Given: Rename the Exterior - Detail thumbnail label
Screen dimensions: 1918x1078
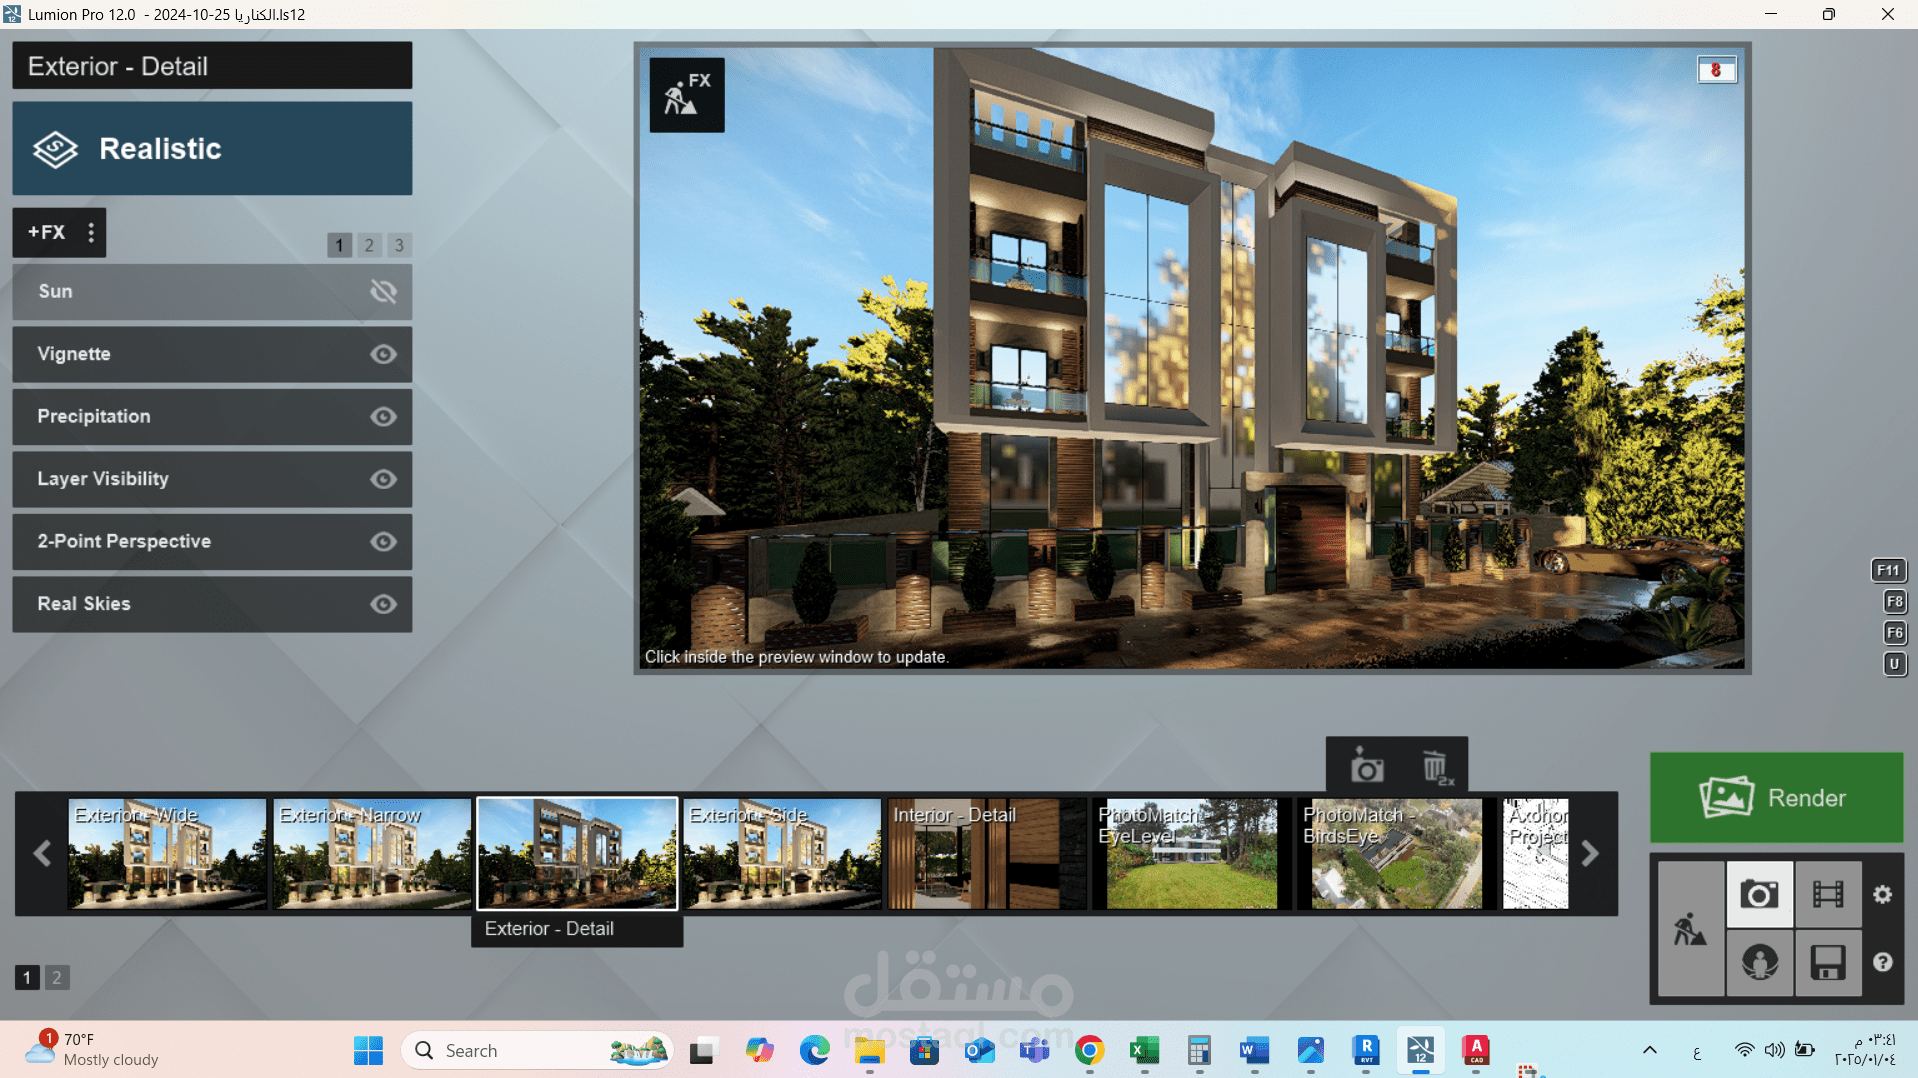Looking at the screenshot, I should tap(577, 929).
